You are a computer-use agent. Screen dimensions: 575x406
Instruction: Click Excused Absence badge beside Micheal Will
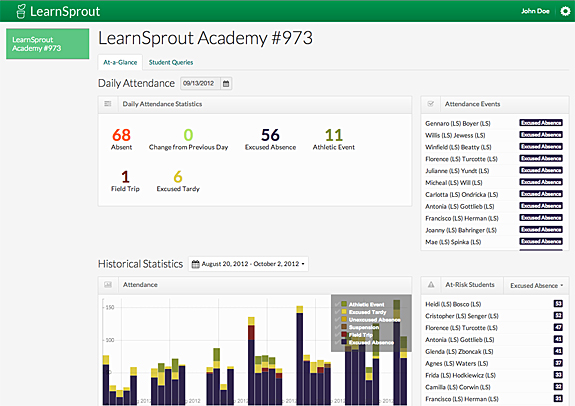tap(541, 182)
